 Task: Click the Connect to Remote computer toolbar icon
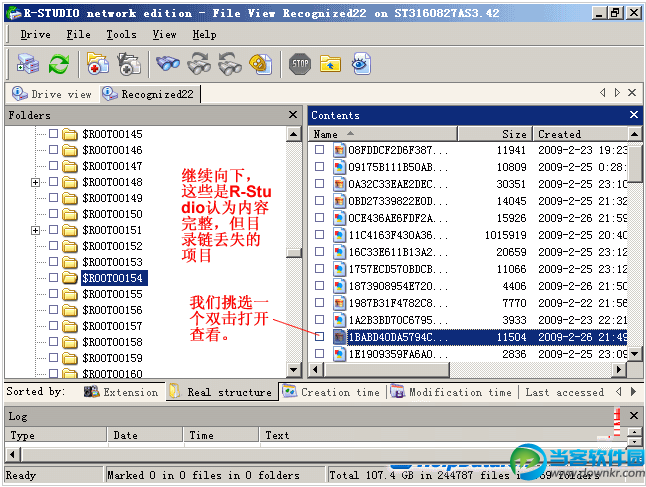(28, 64)
